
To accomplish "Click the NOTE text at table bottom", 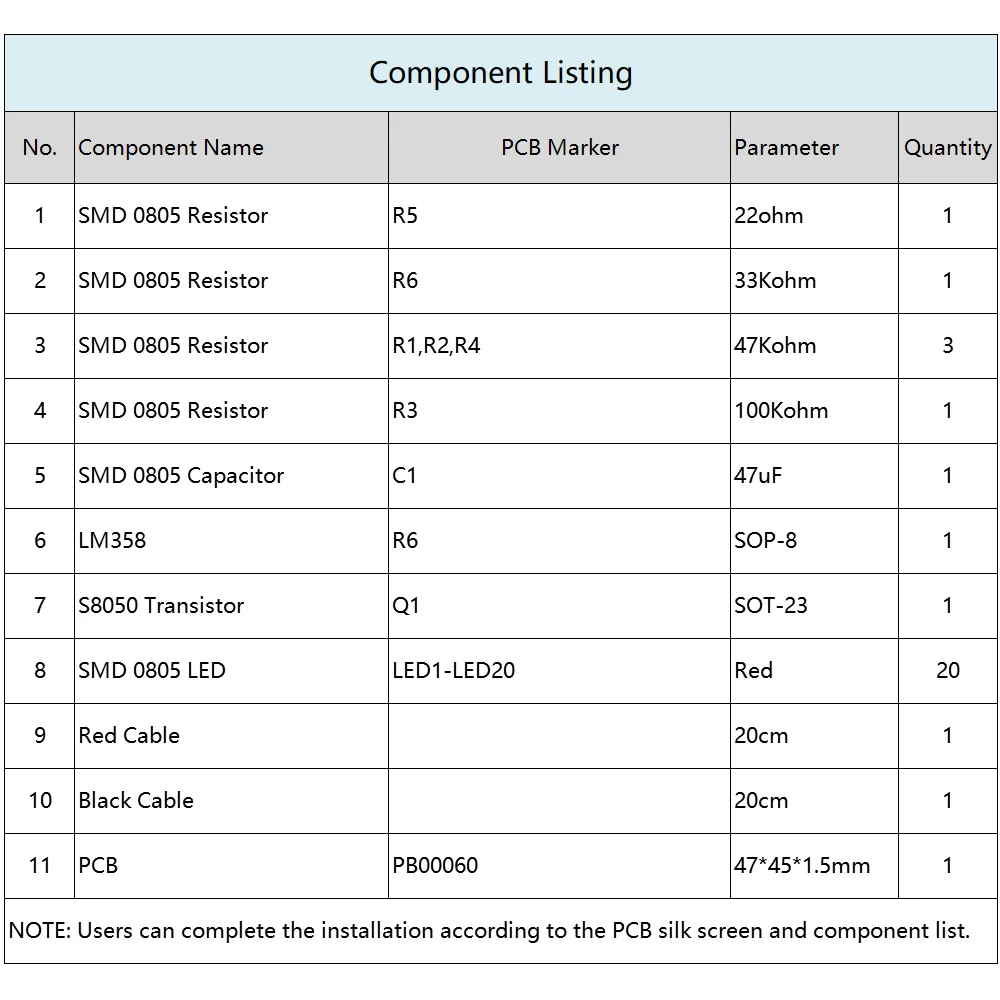I will pos(489,931).
